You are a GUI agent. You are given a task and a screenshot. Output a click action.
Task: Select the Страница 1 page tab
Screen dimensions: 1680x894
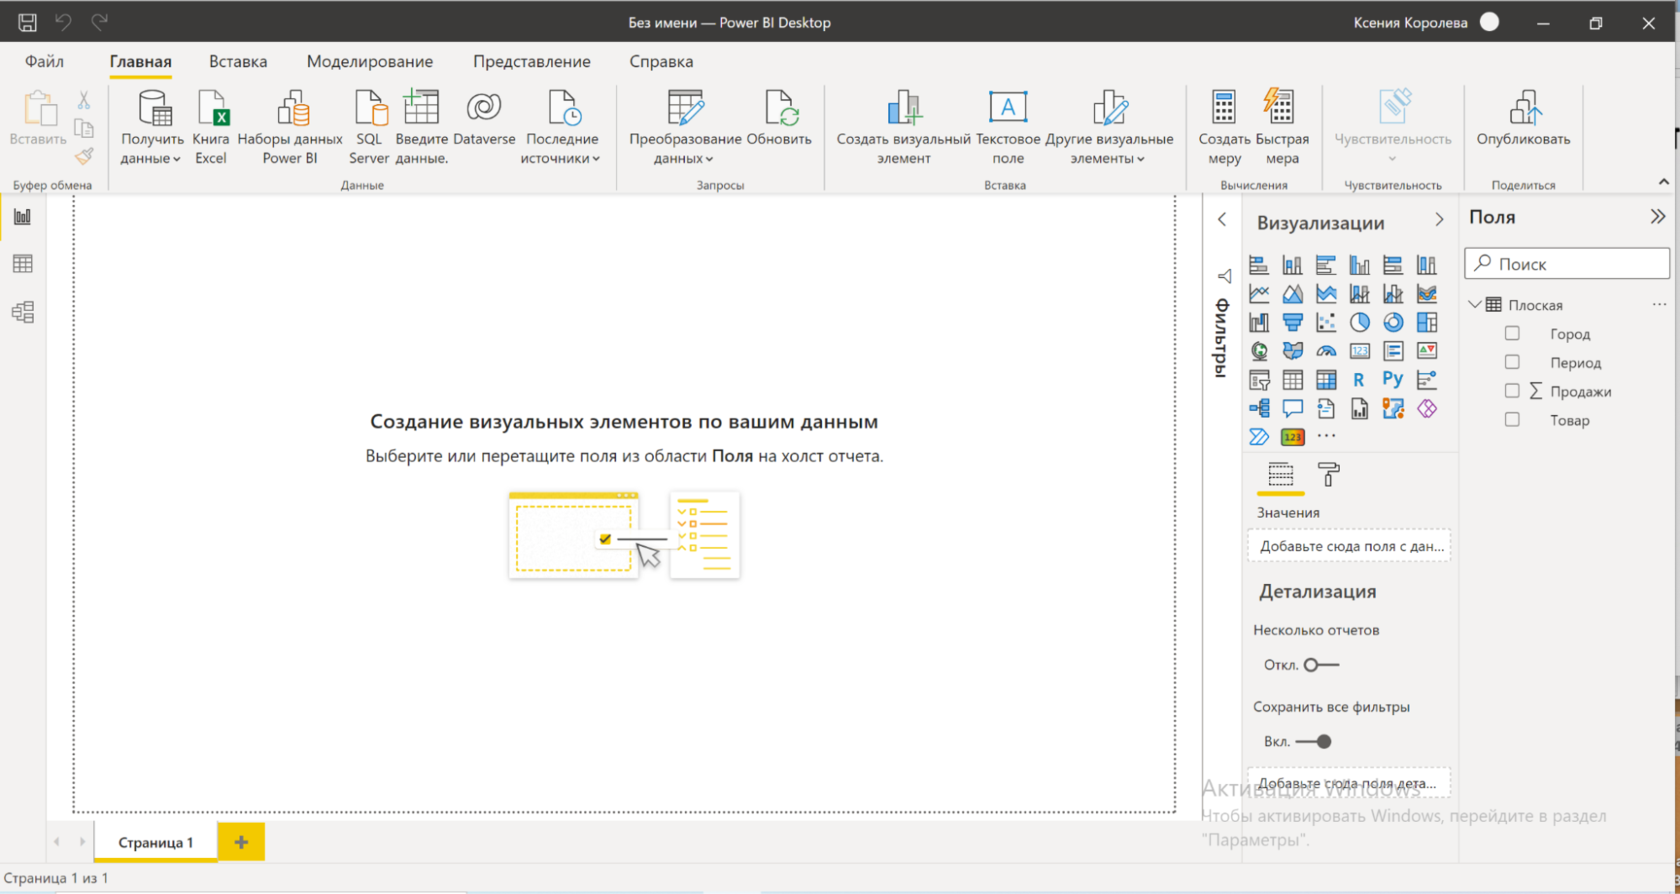(156, 842)
